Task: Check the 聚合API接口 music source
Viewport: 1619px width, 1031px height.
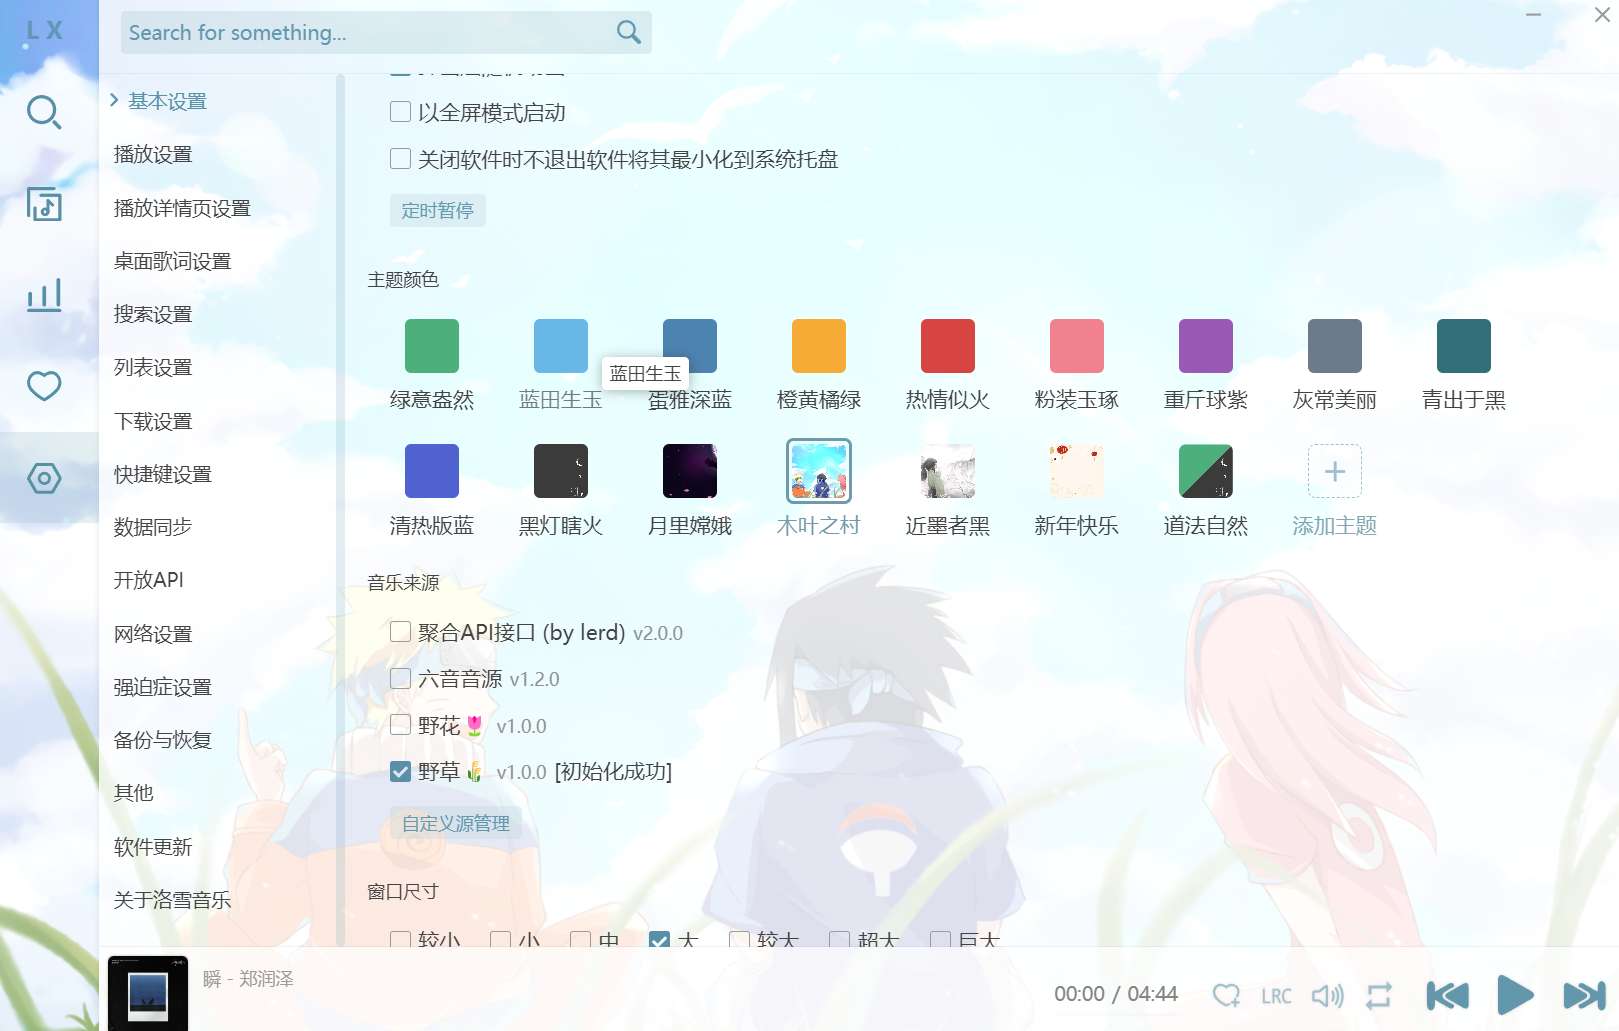Action: pyautogui.click(x=400, y=632)
